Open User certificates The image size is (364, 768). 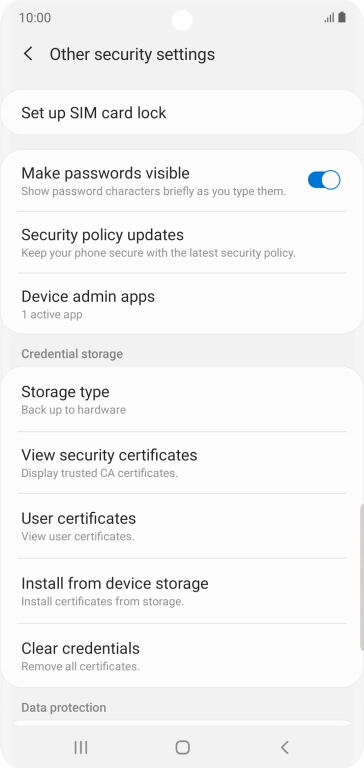pos(182,526)
